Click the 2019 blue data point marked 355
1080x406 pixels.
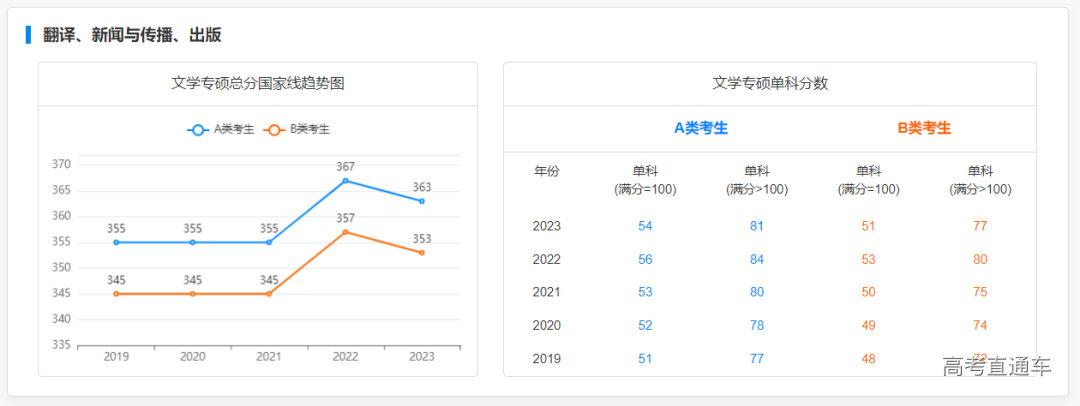[x=117, y=242]
